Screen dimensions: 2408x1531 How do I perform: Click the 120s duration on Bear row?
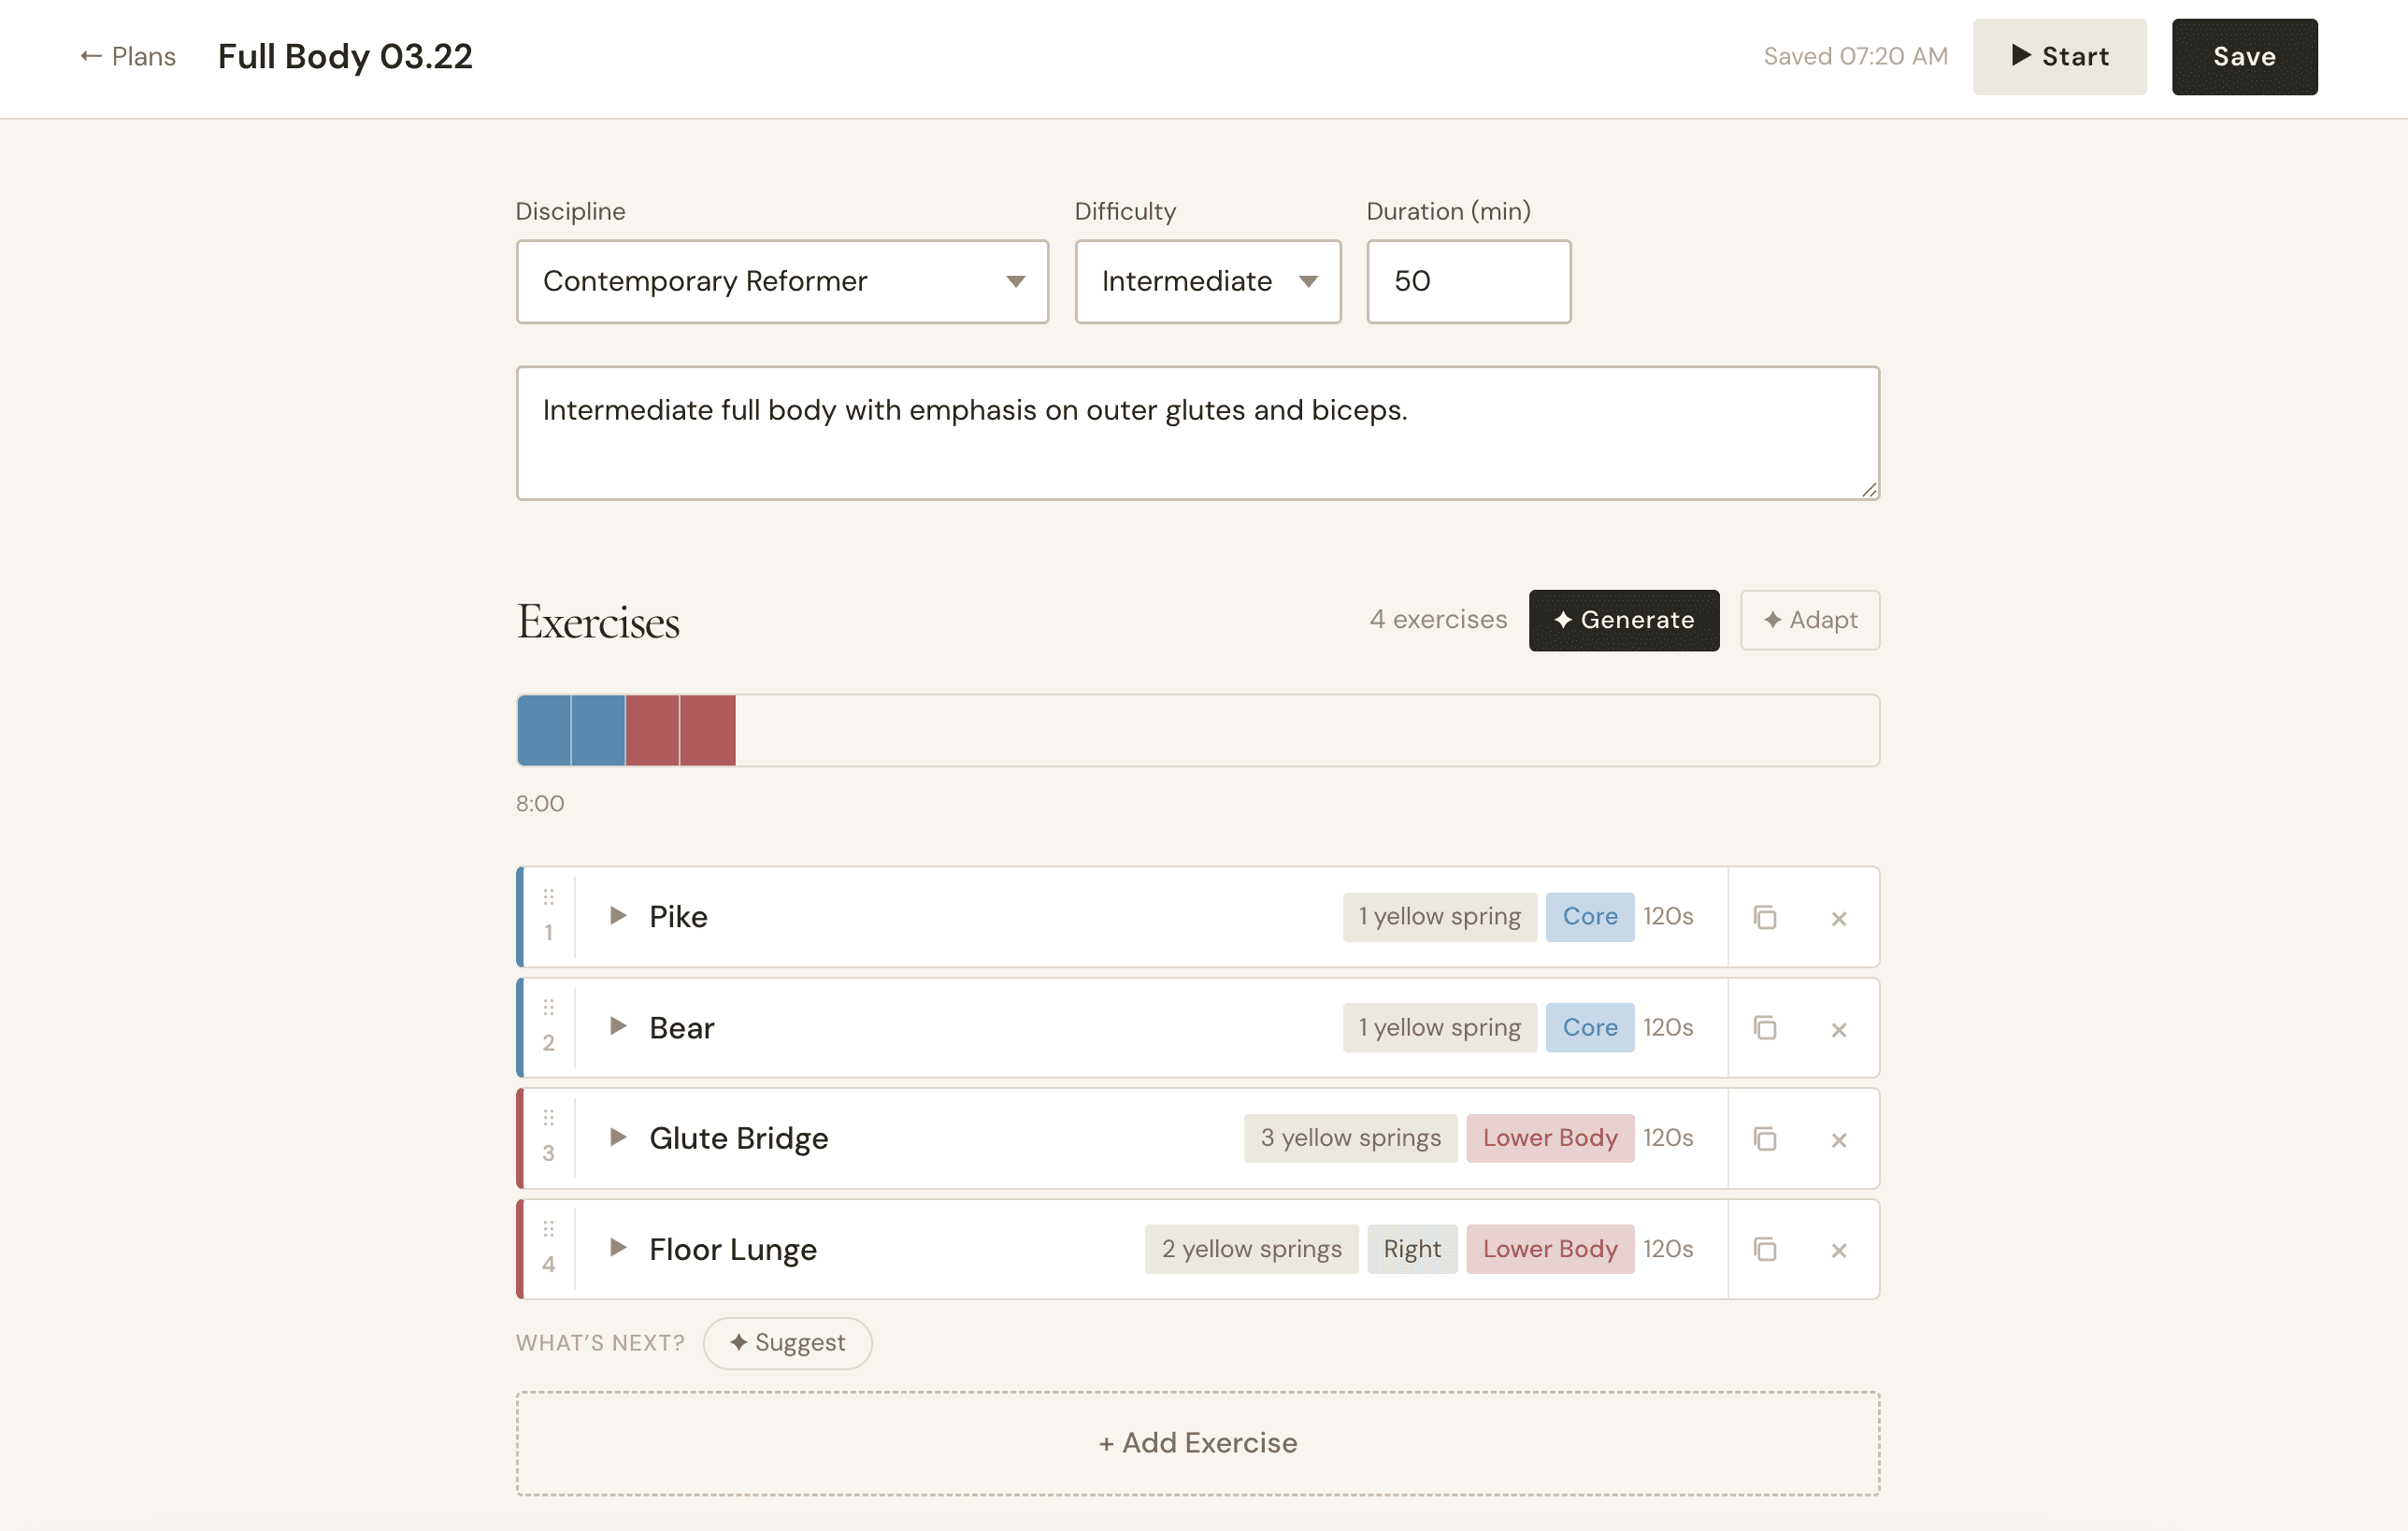click(1668, 1028)
